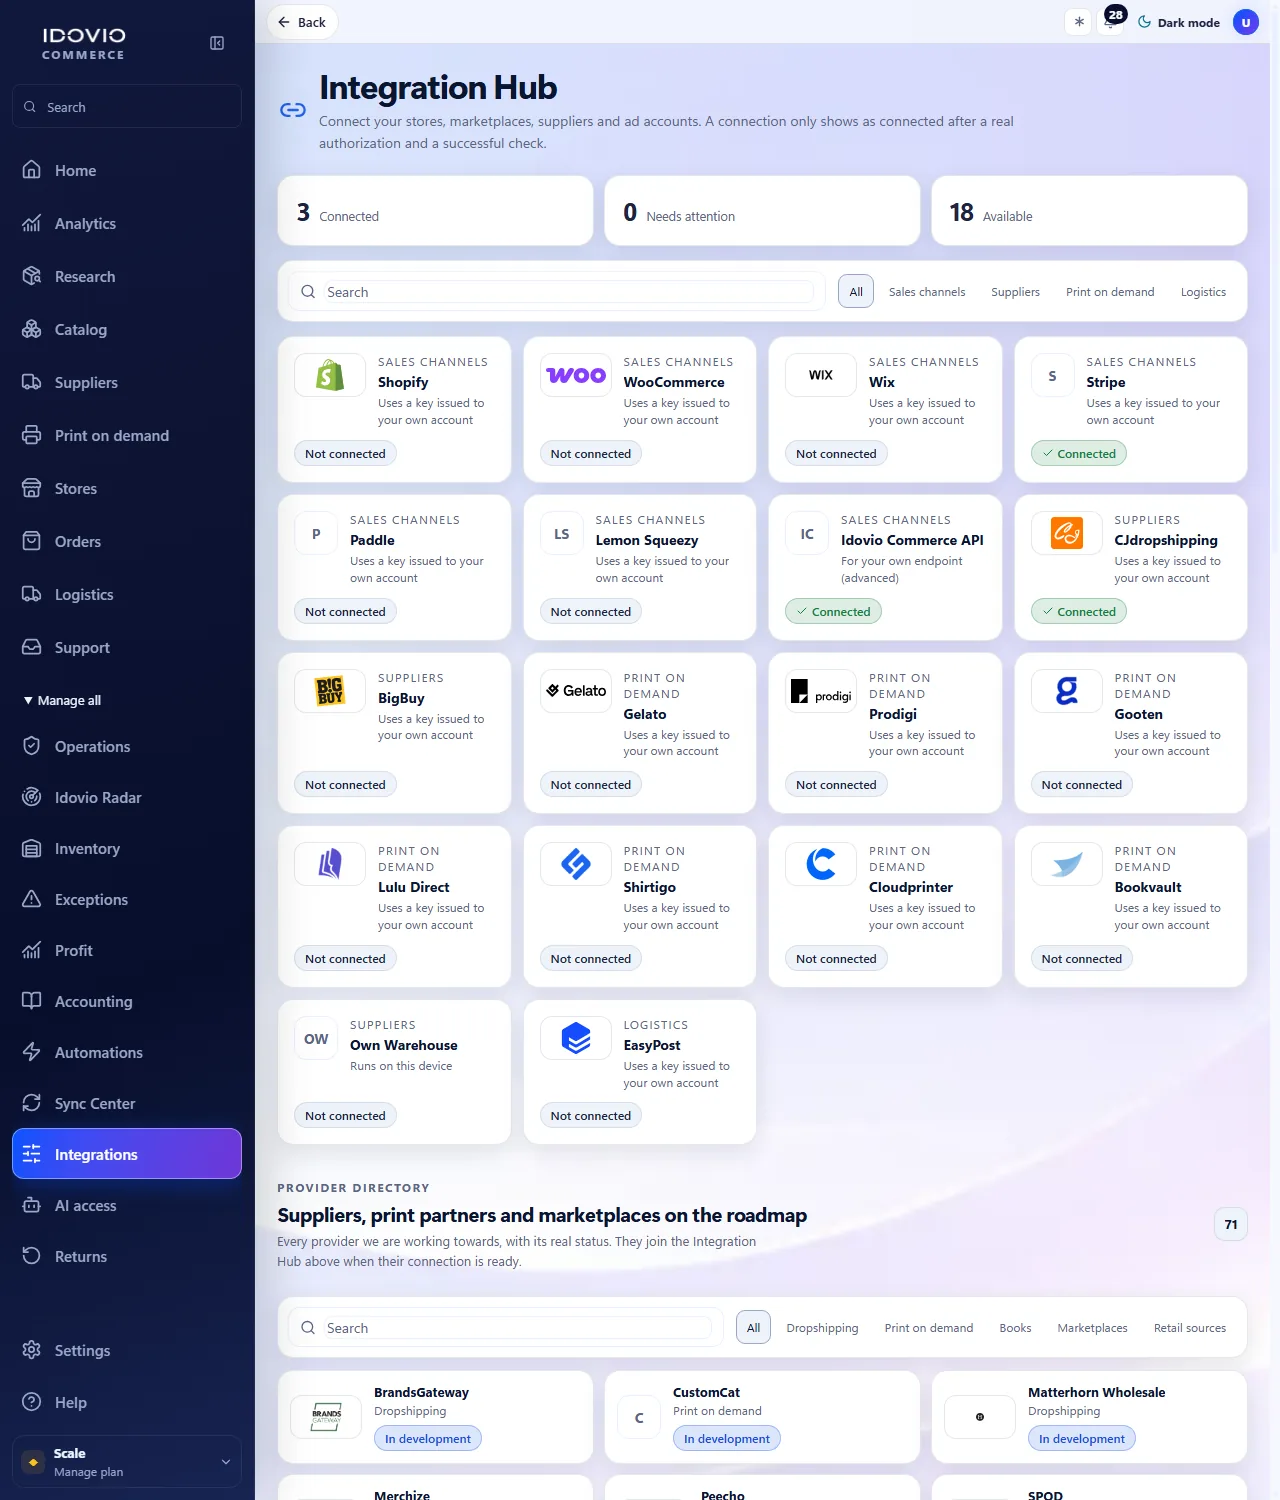Click the Integration Hub search field

557,292
